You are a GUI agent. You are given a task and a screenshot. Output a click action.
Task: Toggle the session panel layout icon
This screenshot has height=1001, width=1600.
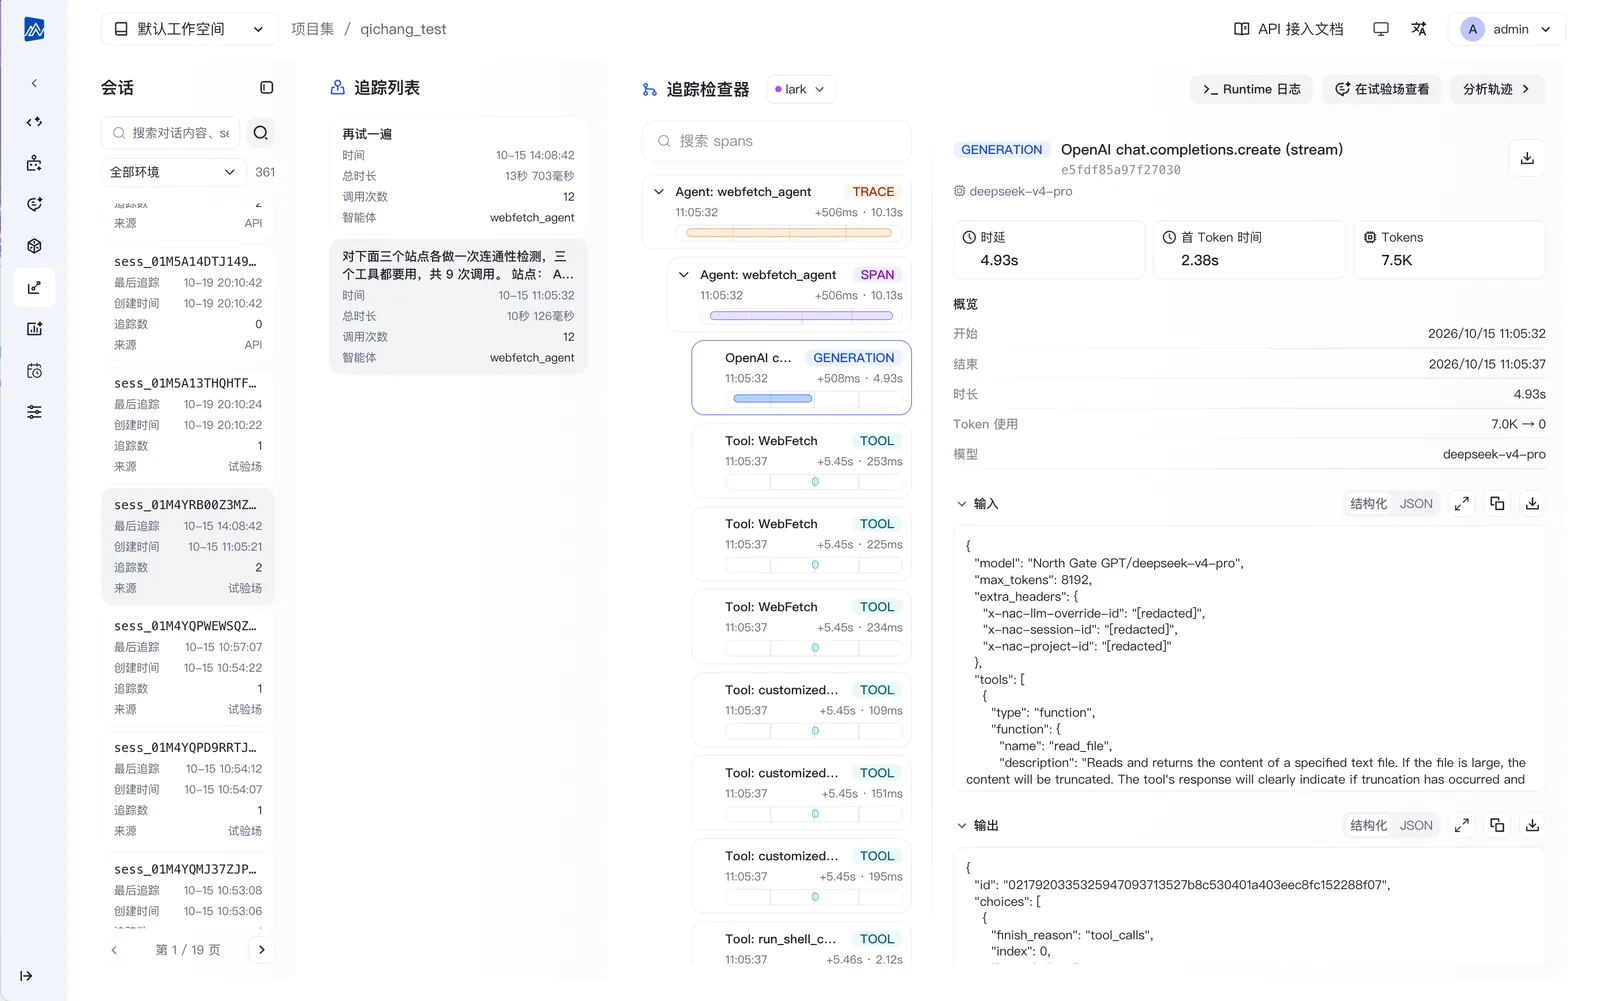(266, 88)
